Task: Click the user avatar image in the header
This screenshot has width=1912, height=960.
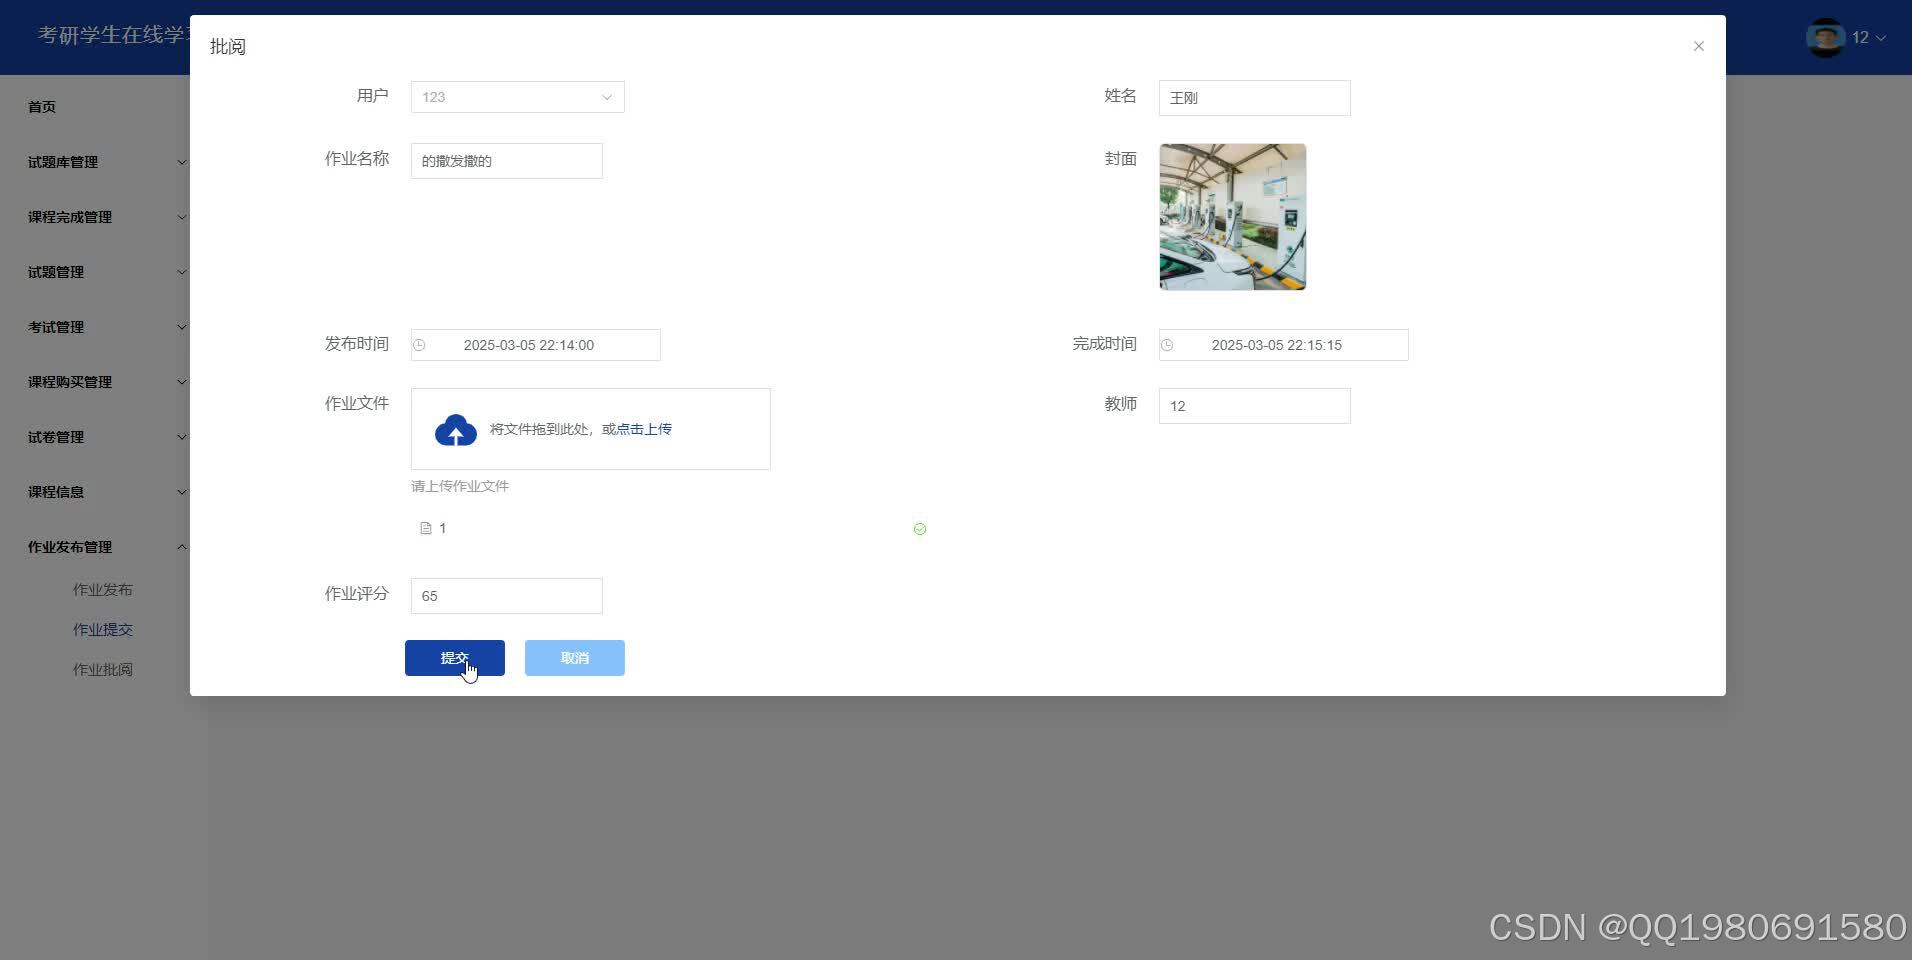Action: pyautogui.click(x=1826, y=37)
